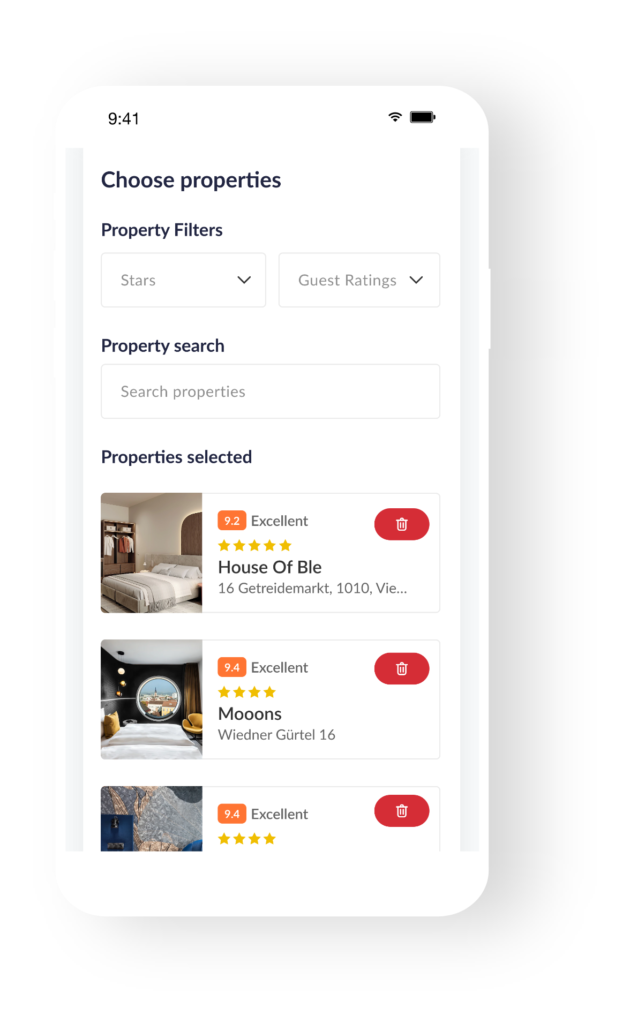Open the Stars filter dropdown
630x1024 pixels.
click(183, 280)
